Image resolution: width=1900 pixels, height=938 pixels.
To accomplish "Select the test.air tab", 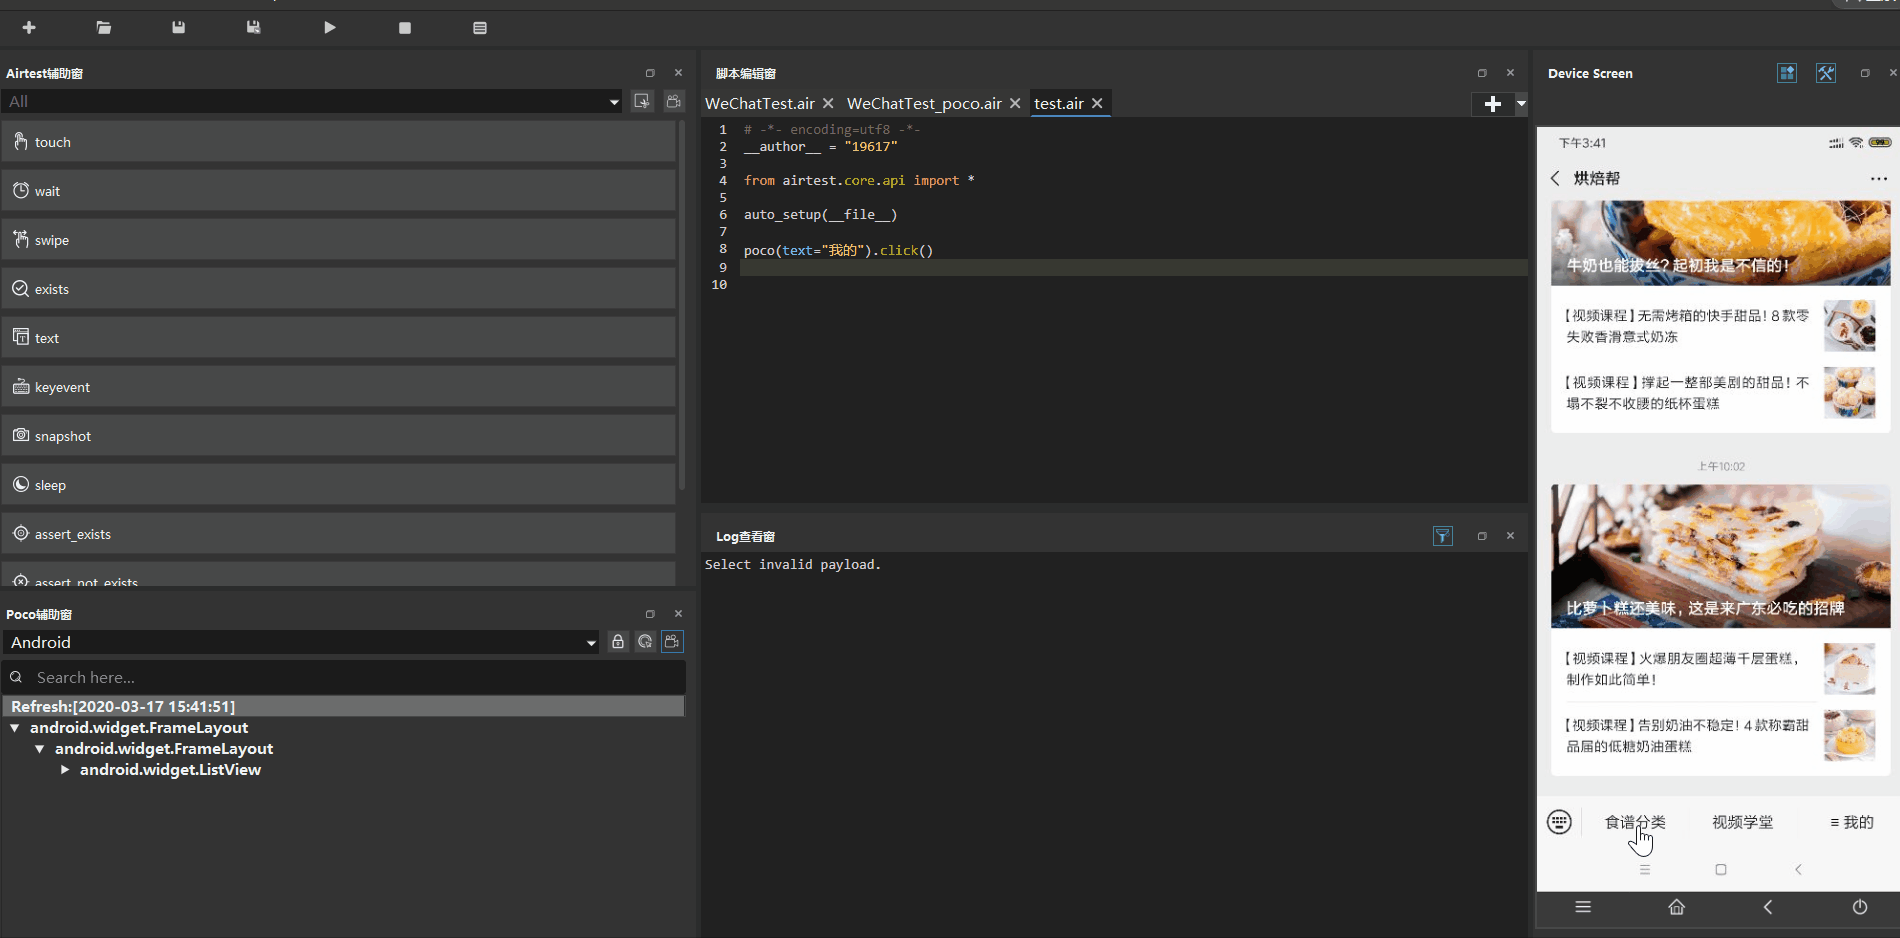I will coord(1059,104).
